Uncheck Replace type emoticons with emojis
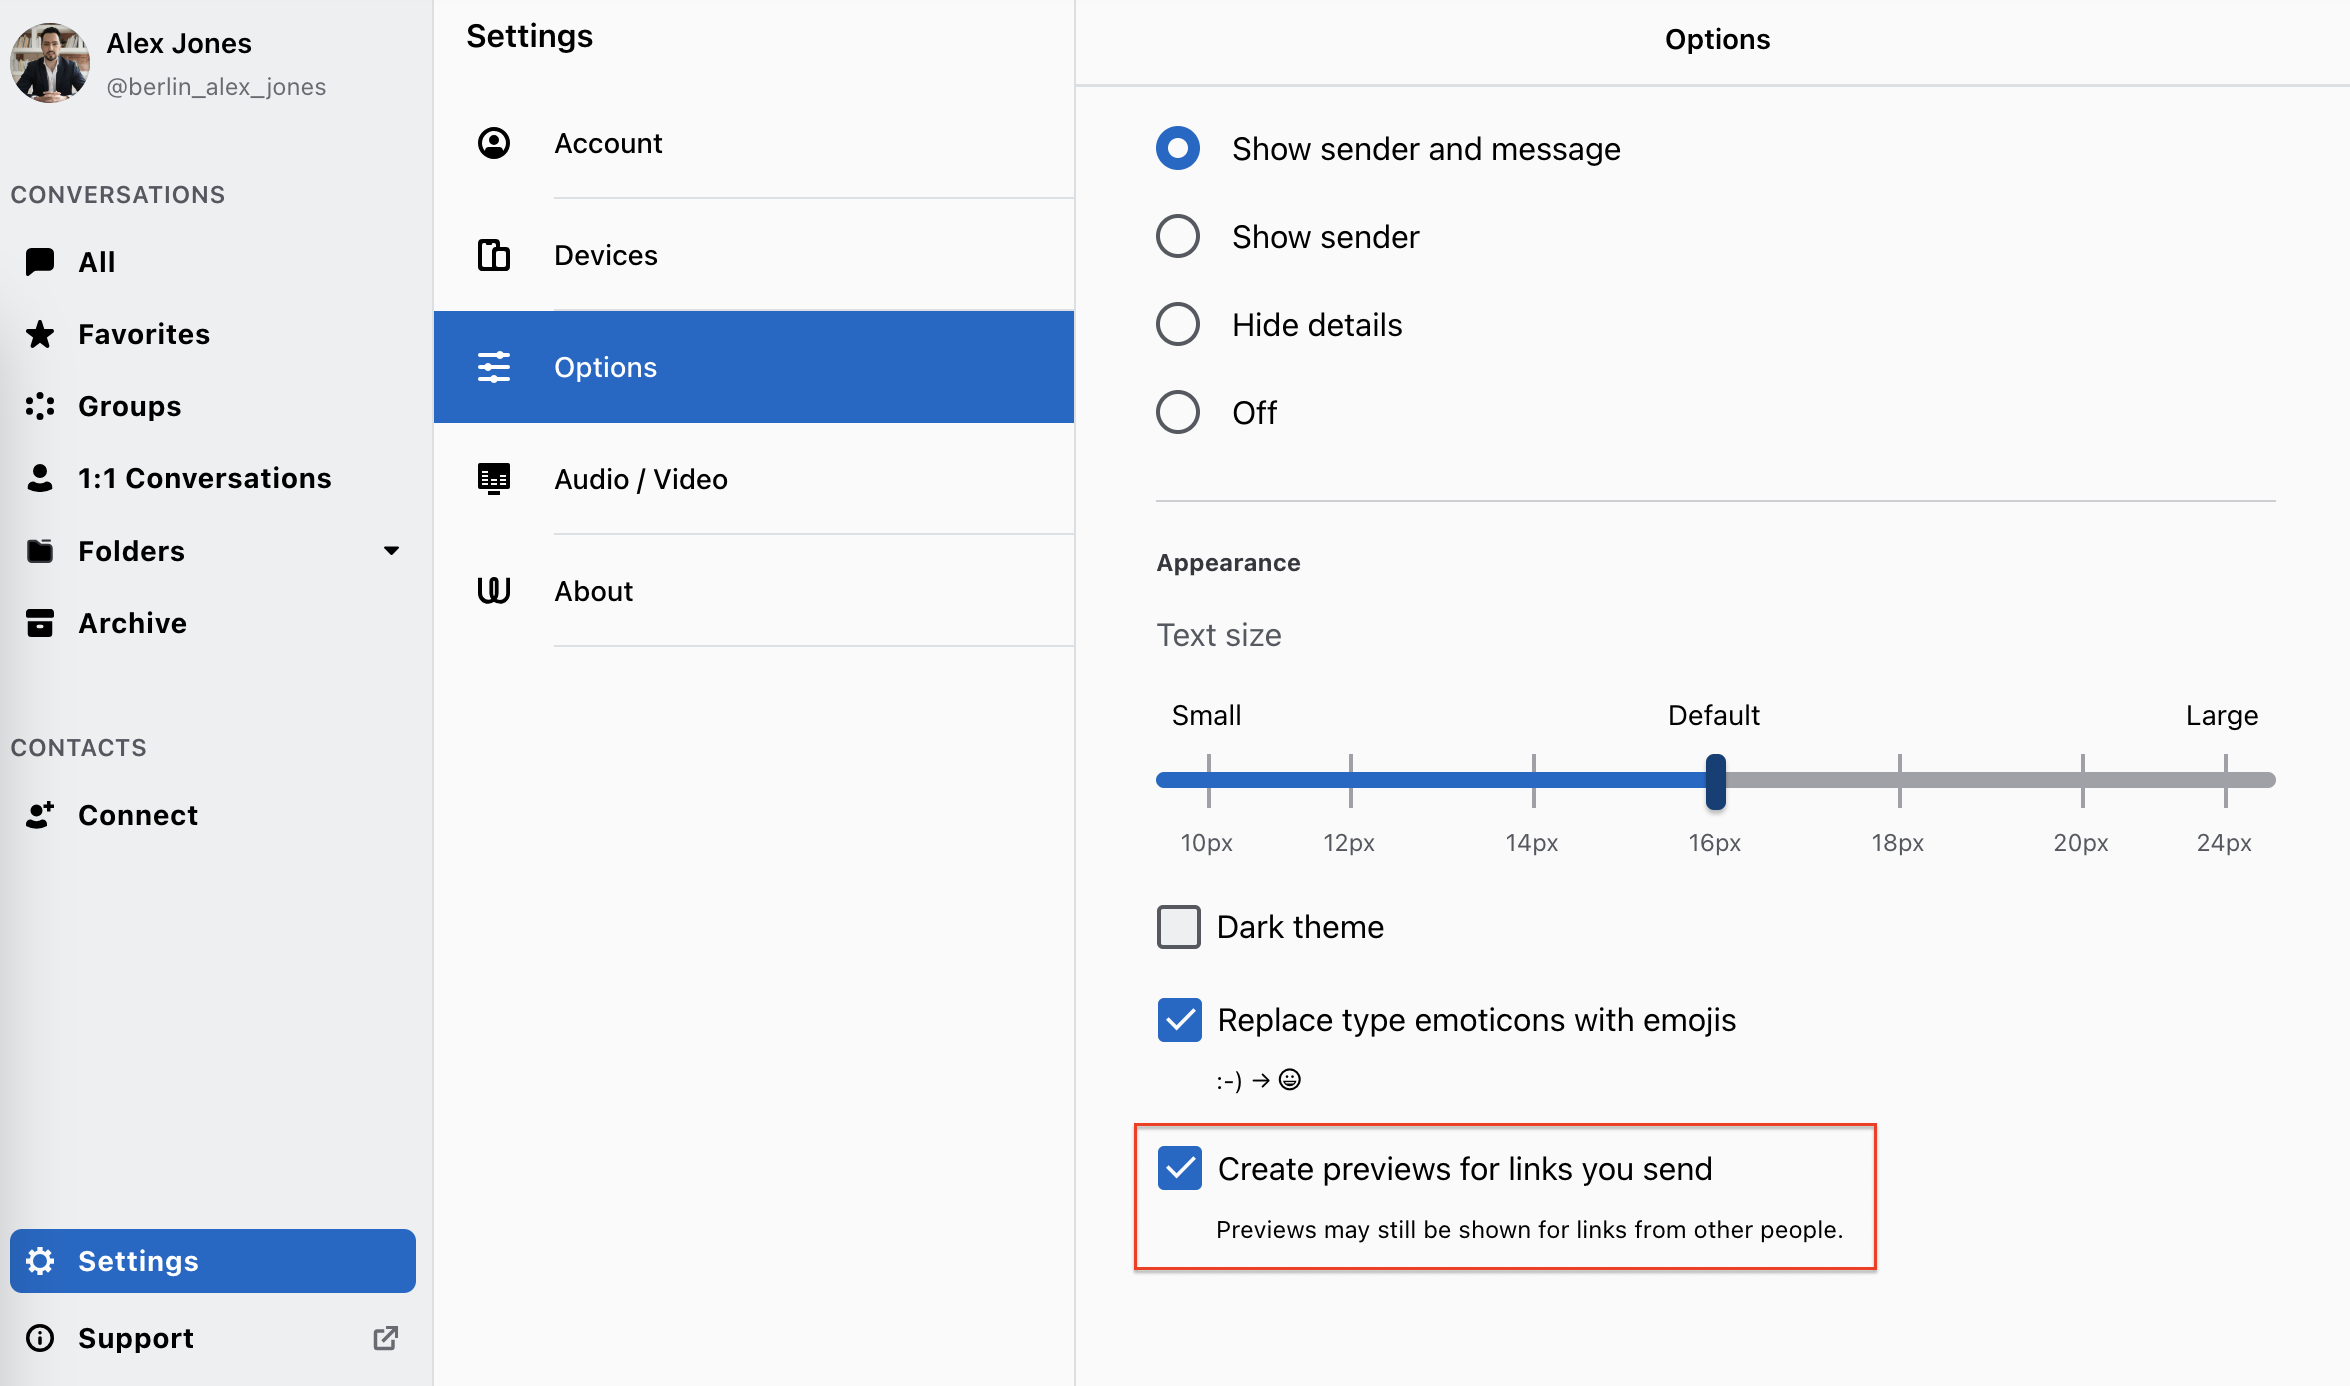 click(1180, 1020)
